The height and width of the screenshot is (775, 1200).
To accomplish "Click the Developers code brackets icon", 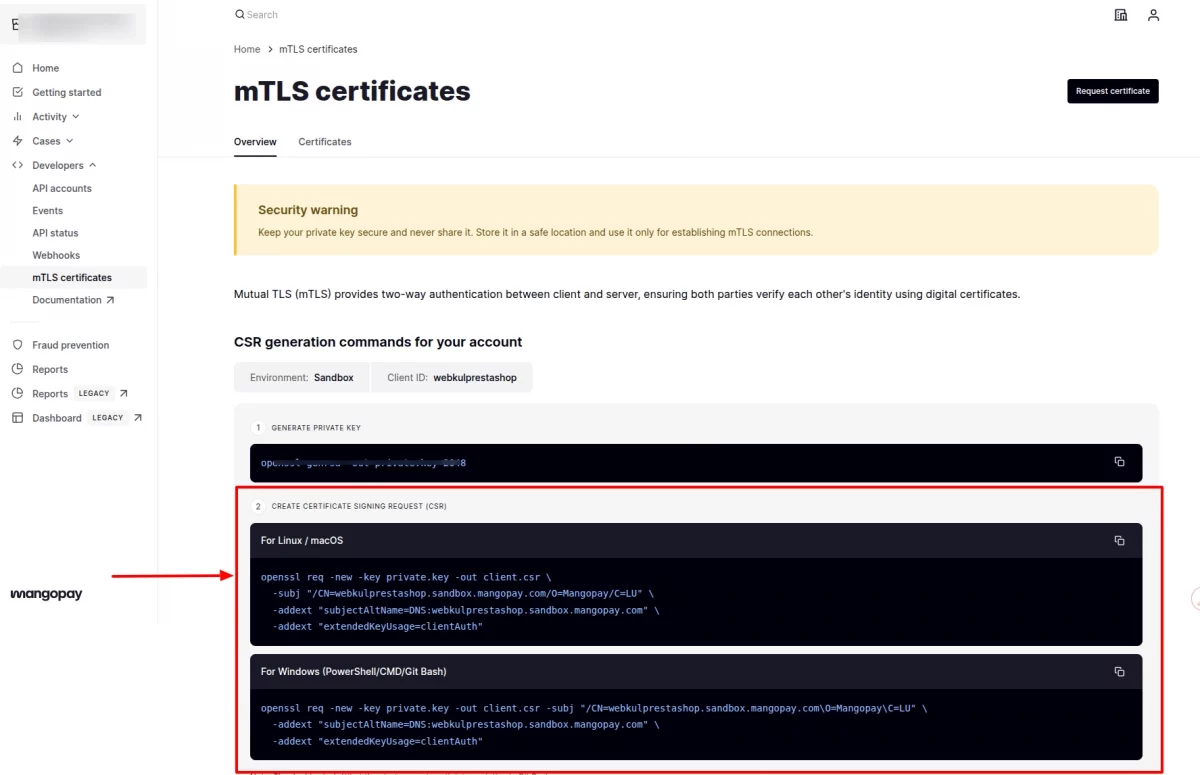I will point(17,165).
